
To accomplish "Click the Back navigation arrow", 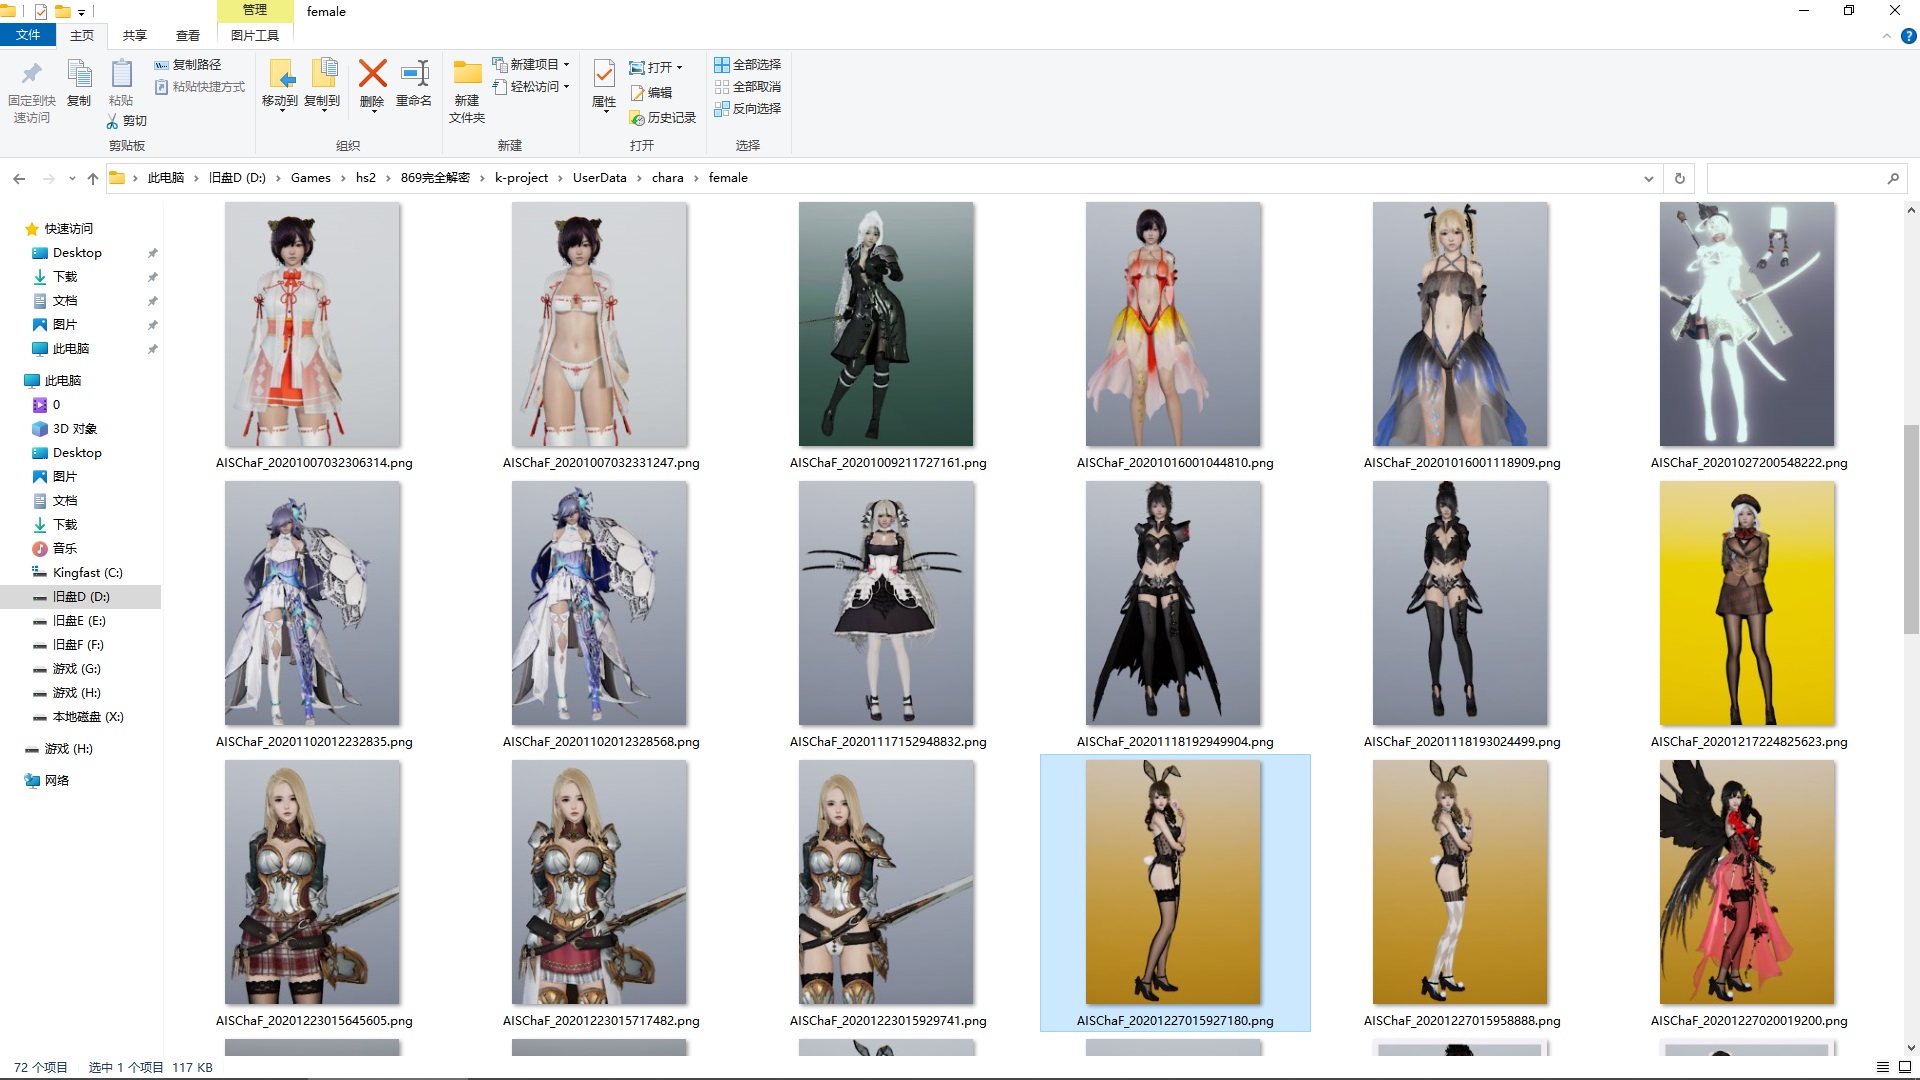I will point(19,178).
